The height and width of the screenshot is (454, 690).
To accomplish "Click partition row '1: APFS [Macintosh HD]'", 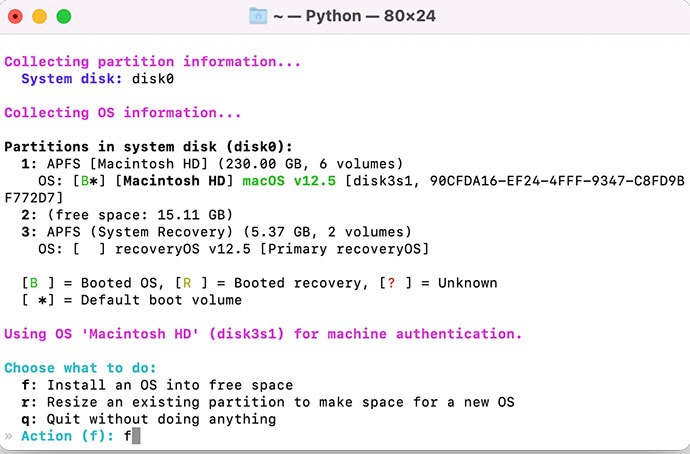I will (212, 164).
